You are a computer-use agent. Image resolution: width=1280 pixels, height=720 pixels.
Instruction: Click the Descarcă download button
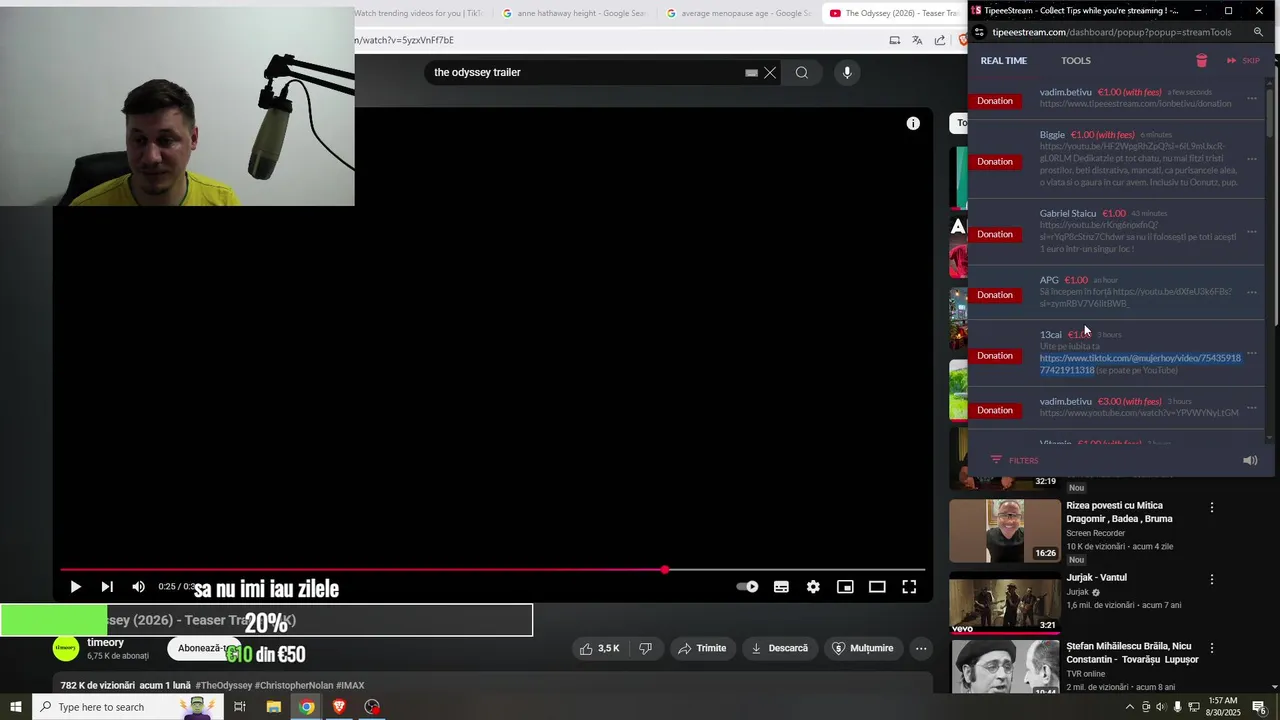[x=779, y=648]
